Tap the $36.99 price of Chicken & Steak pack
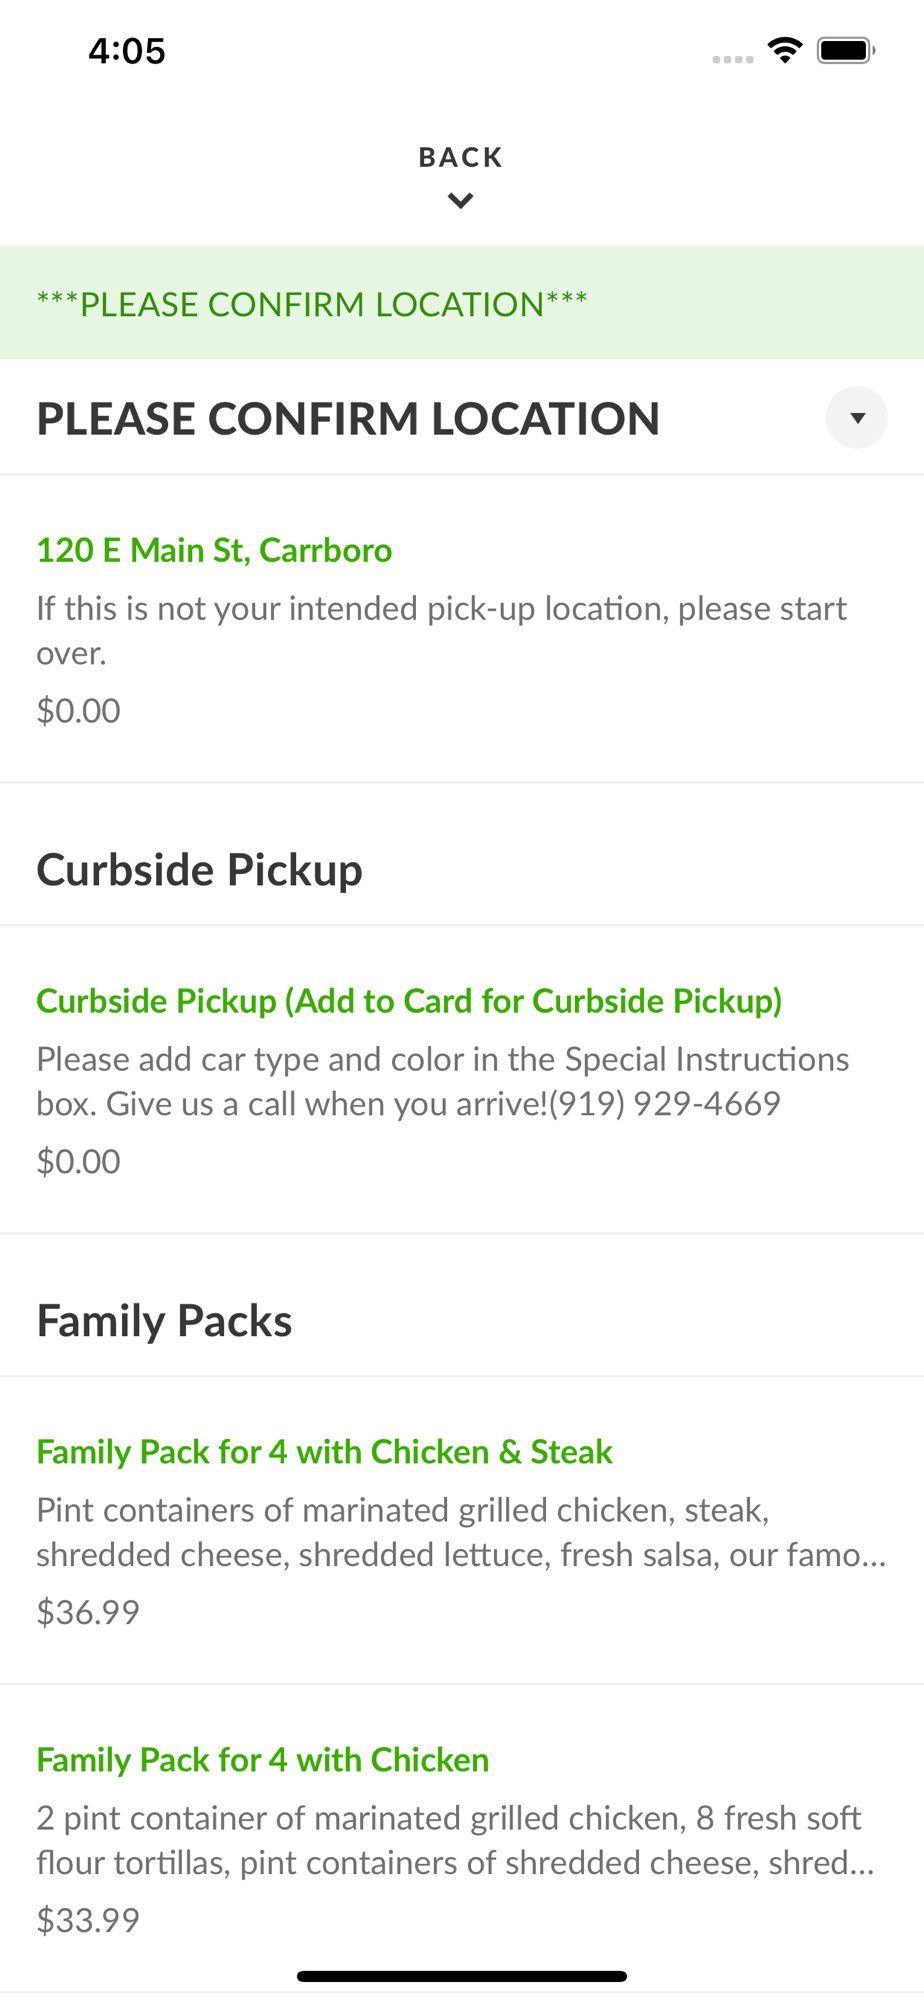Image resolution: width=924 pixels, height=2000 pixels. [x=88, y=1612]
